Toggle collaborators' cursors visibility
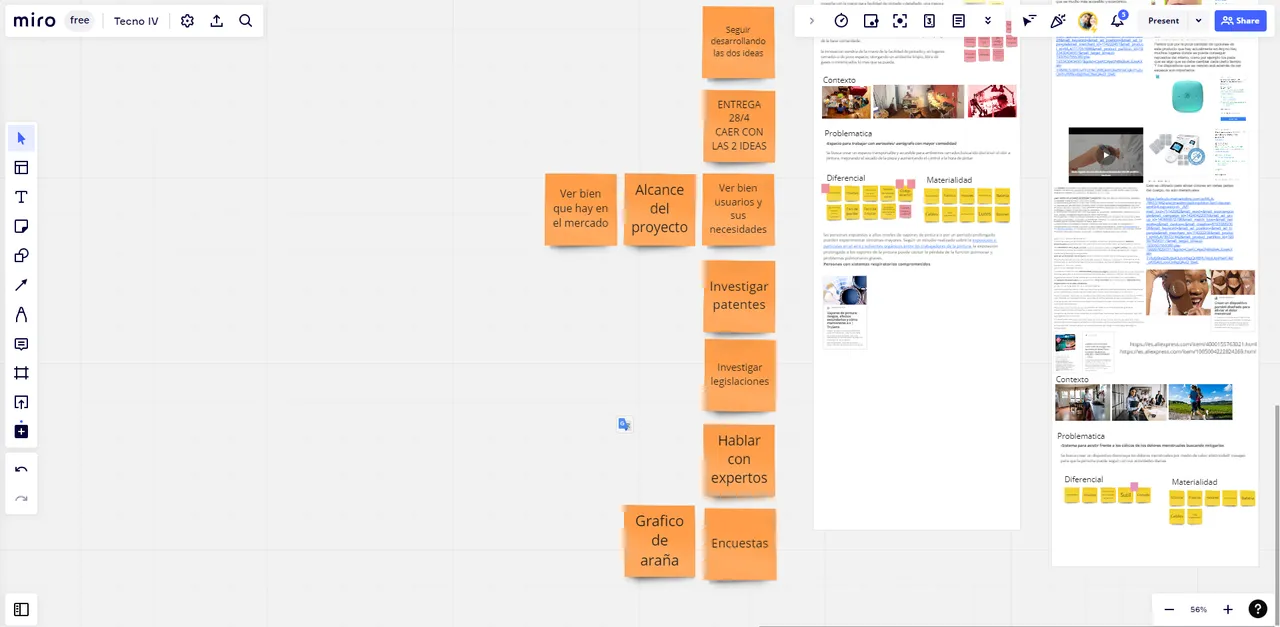This screenshot has height=627, width=1280. [x=1029, y=21]
